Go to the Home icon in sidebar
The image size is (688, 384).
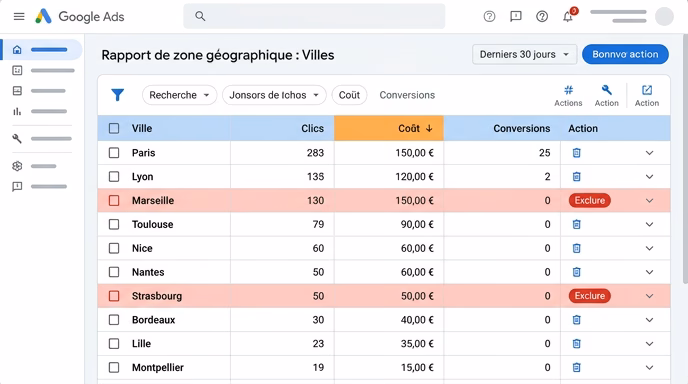[17, 50]
